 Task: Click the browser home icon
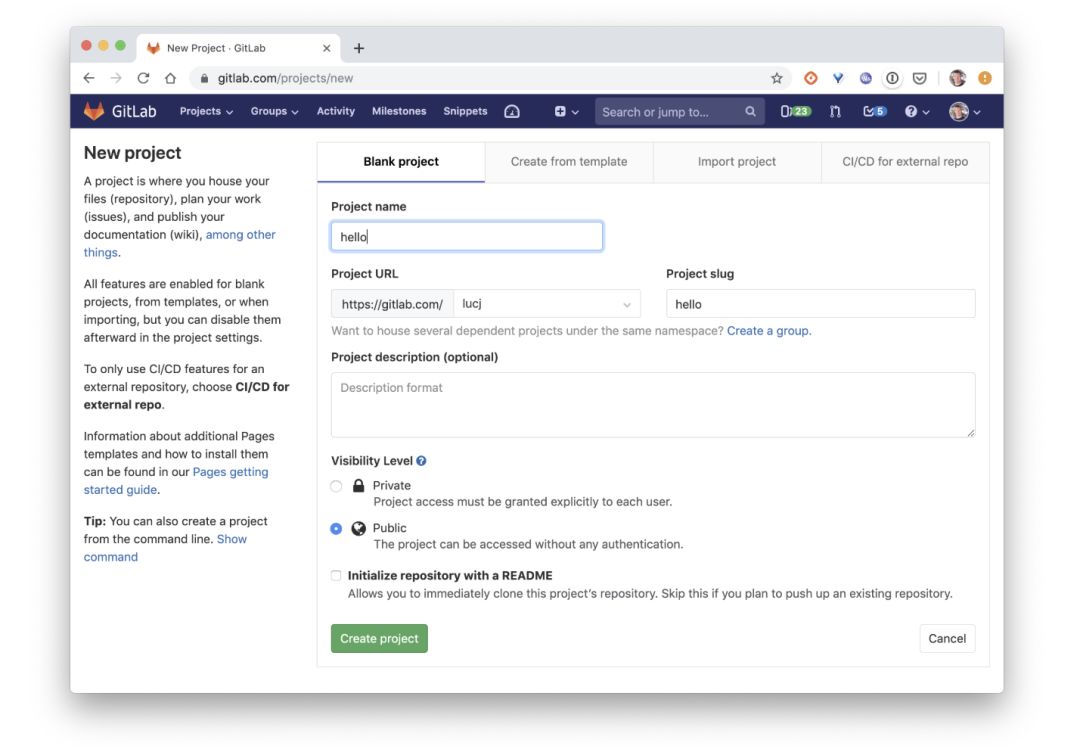[x=170, y=79]
